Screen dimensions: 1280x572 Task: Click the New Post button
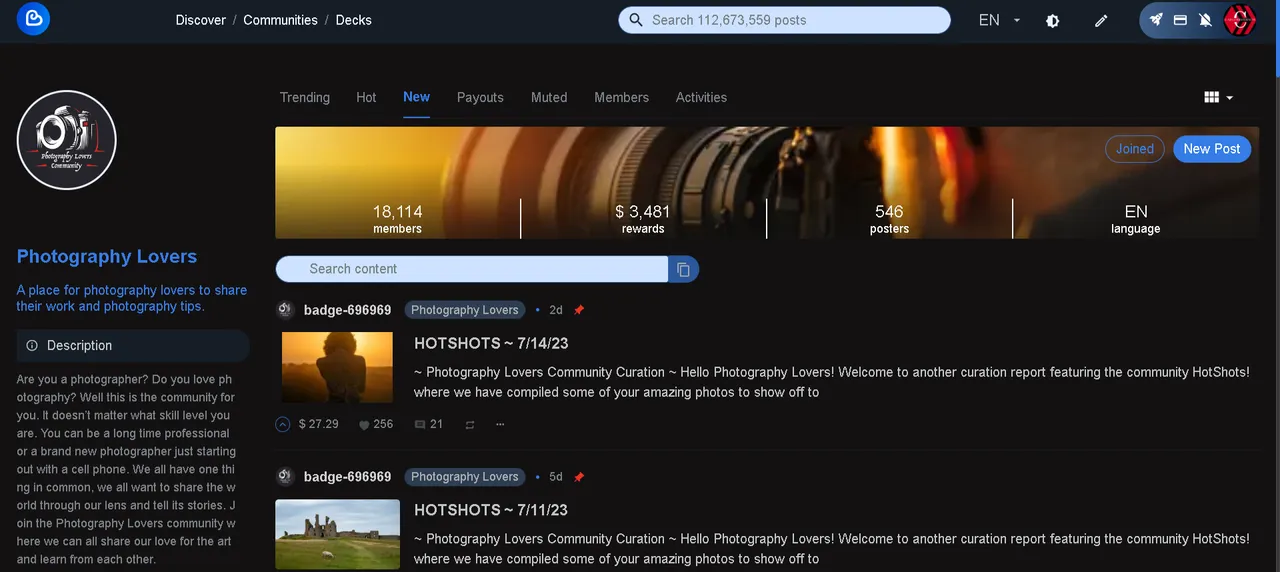tap(1211, 149)
